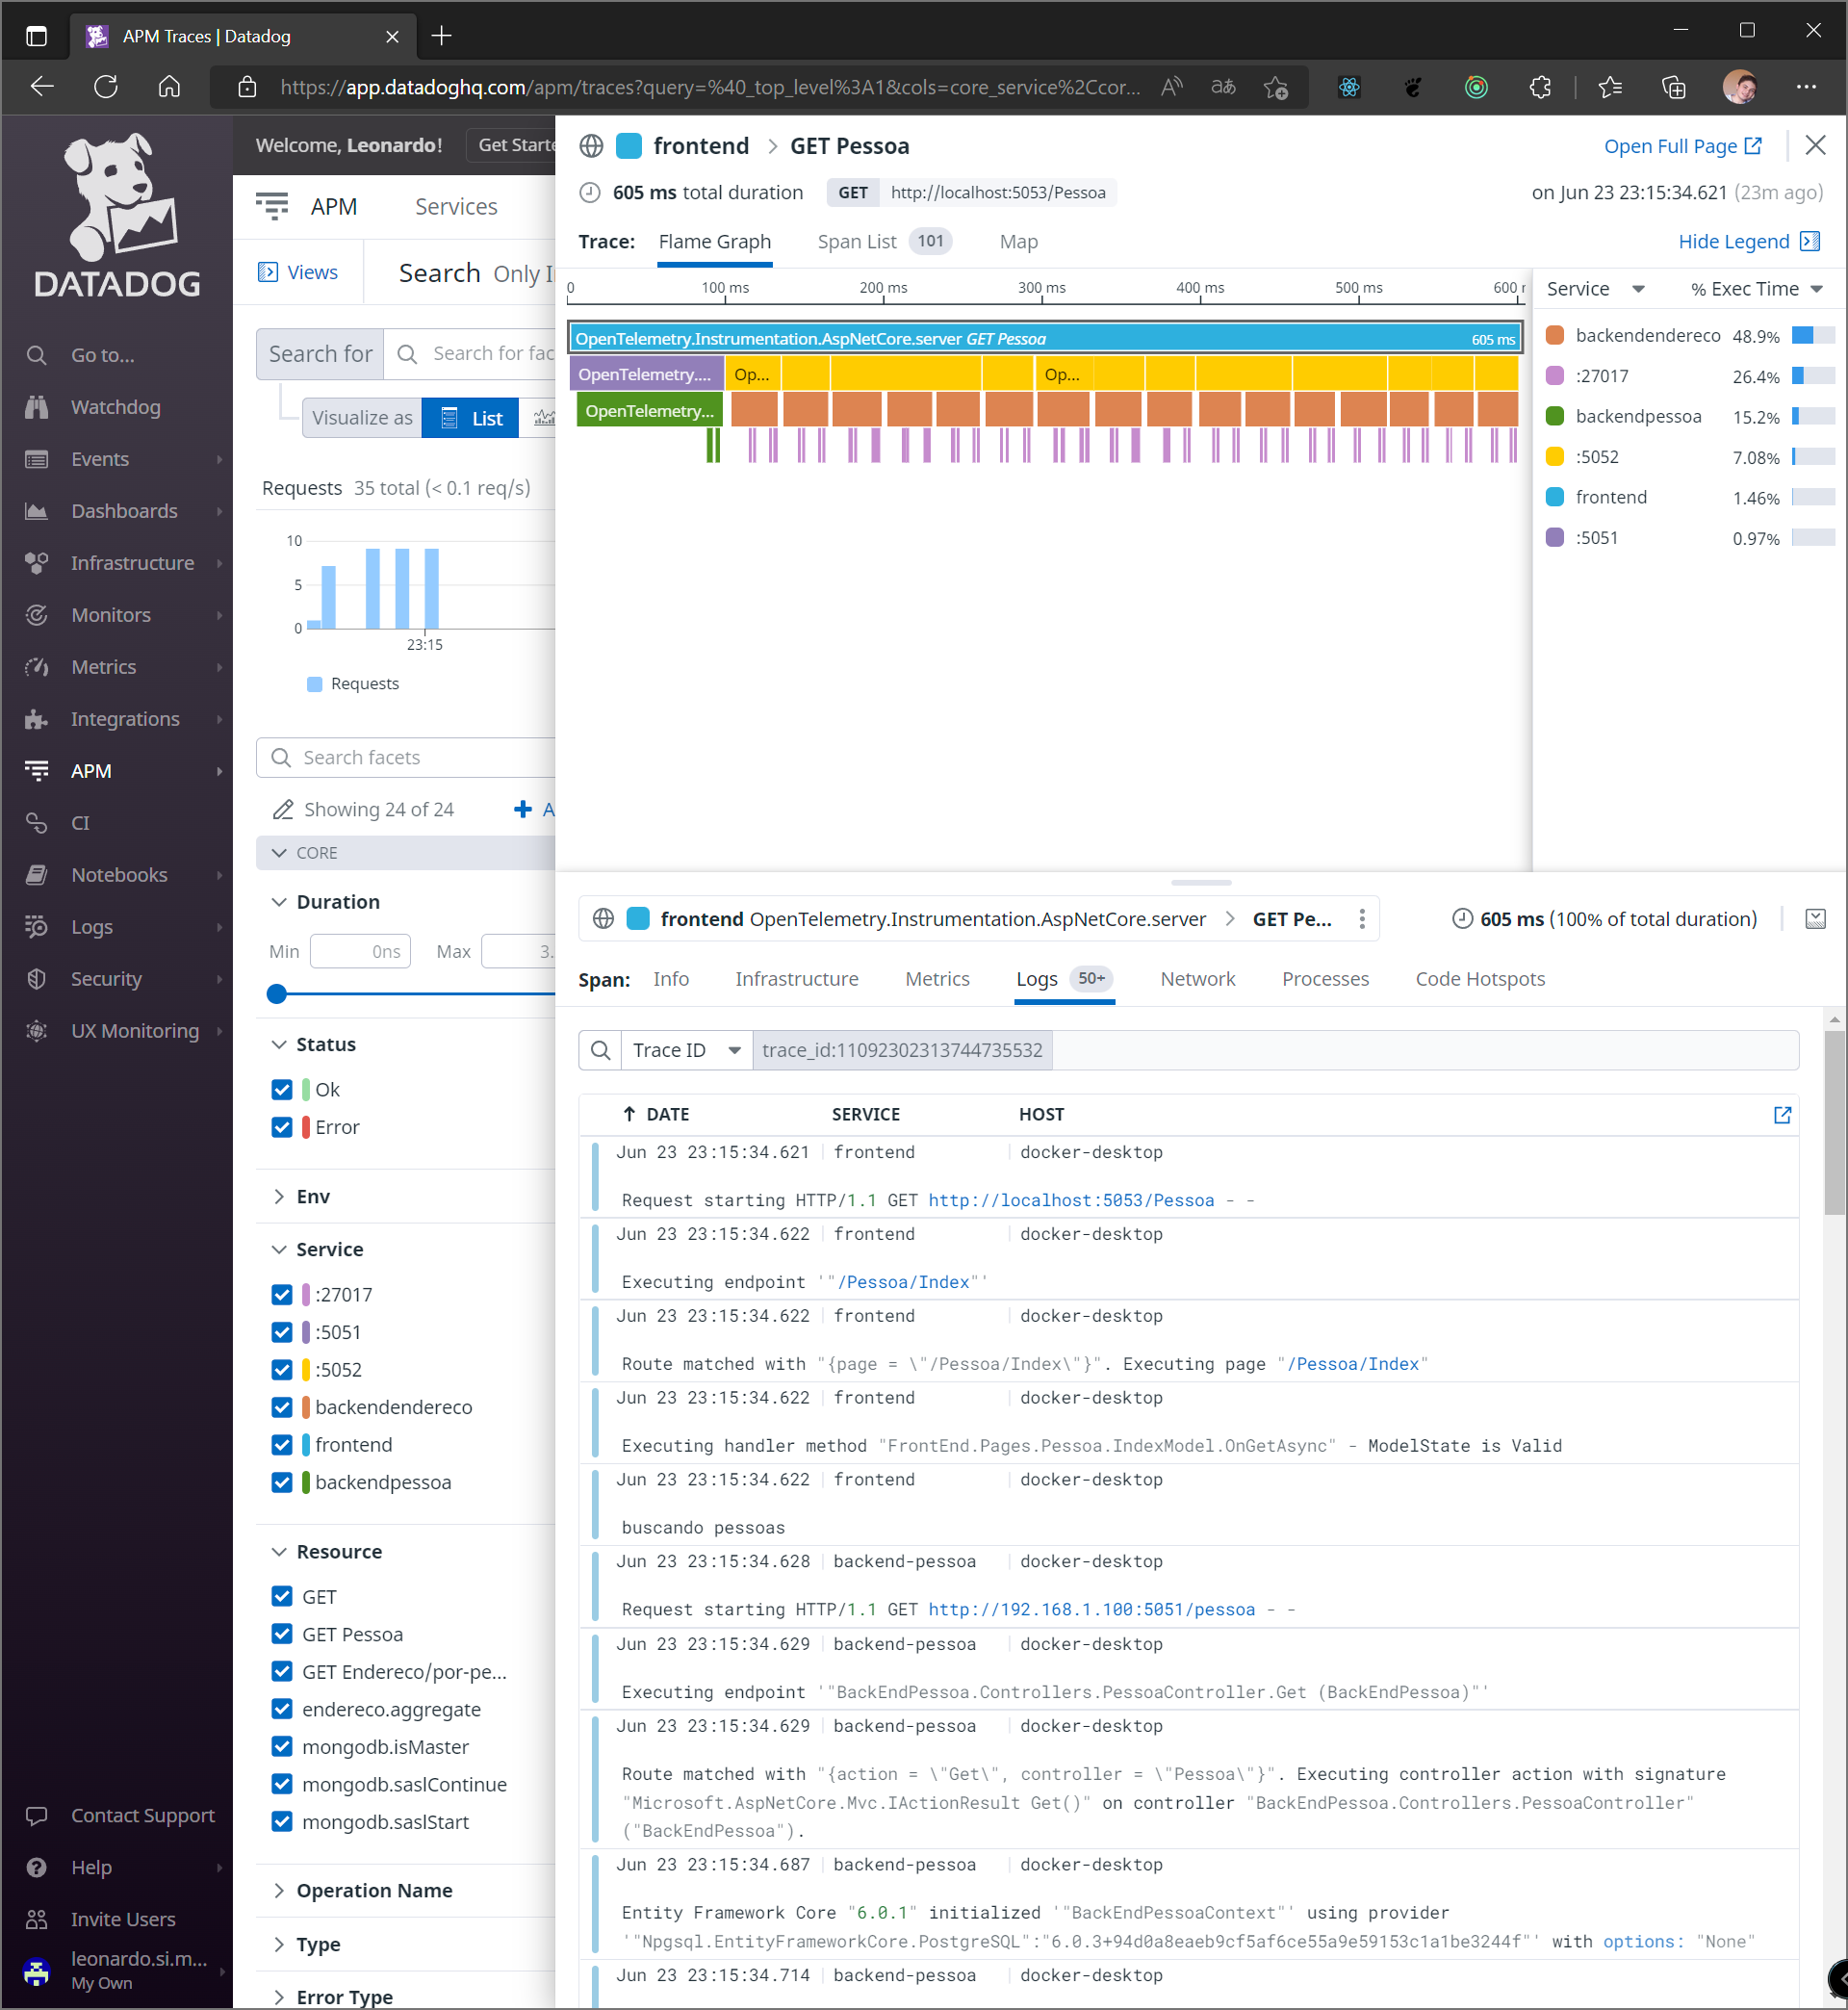Open logs in new window icon
Image resolution: width=1848 pixels, height=2010 pixels.
[x=1781, y=1114]
